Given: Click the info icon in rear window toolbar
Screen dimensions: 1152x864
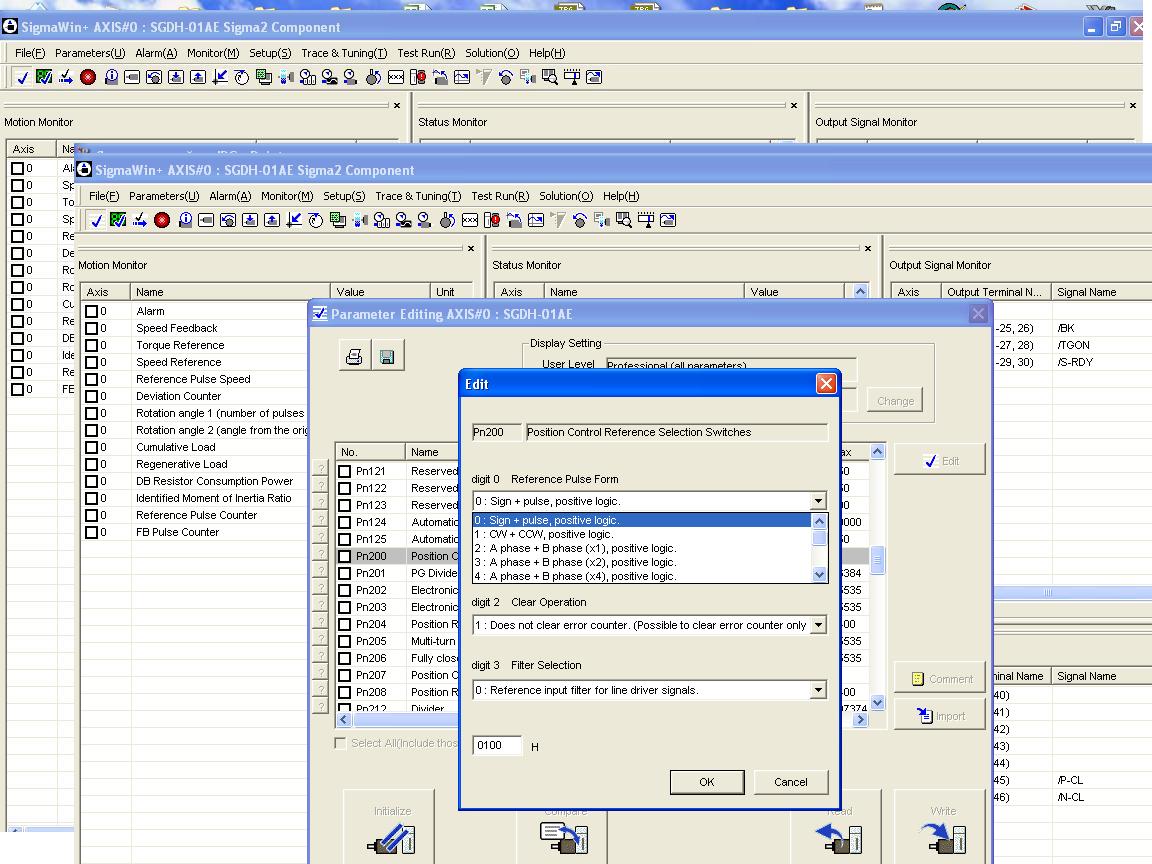Looking at the screenshot, I should pos(111,76).
